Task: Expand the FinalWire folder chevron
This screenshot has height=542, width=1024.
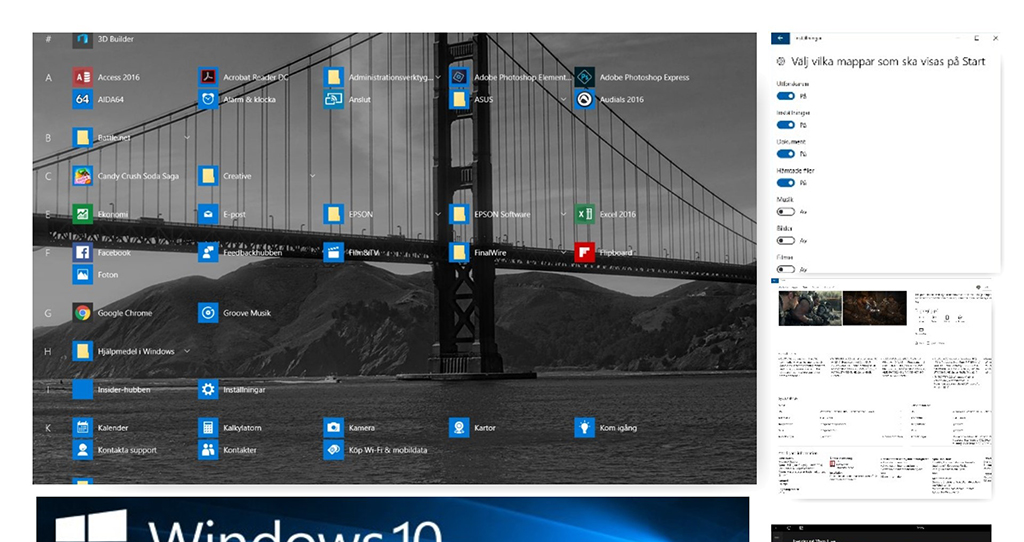Action: click(563, 253)
